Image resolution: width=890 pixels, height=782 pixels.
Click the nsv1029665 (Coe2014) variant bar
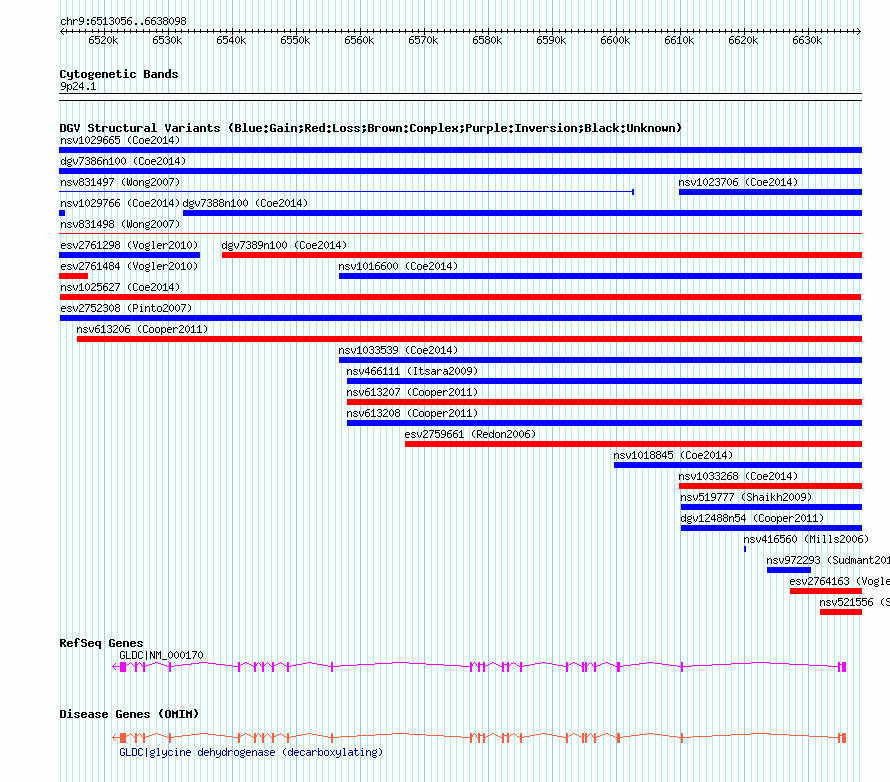point(460,150)
